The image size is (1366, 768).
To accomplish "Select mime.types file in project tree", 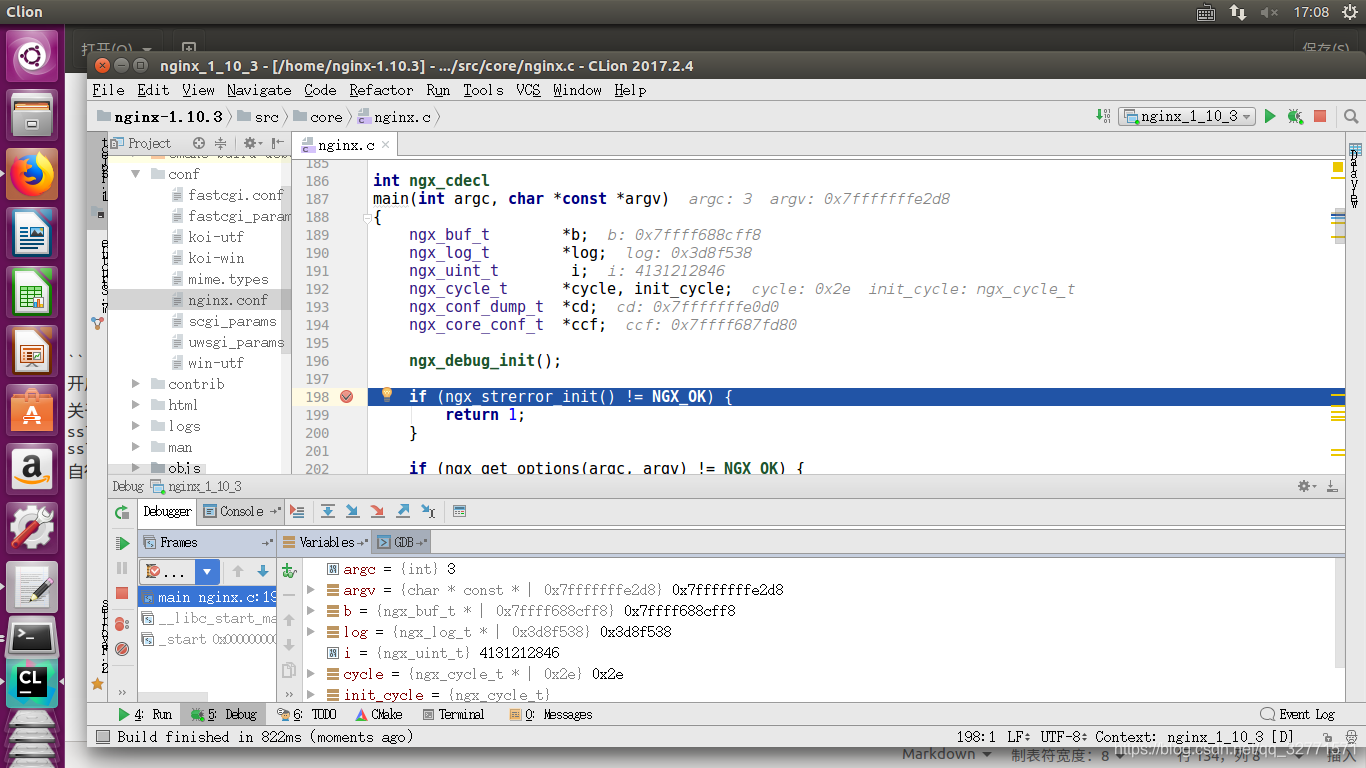I will point(227,279).
